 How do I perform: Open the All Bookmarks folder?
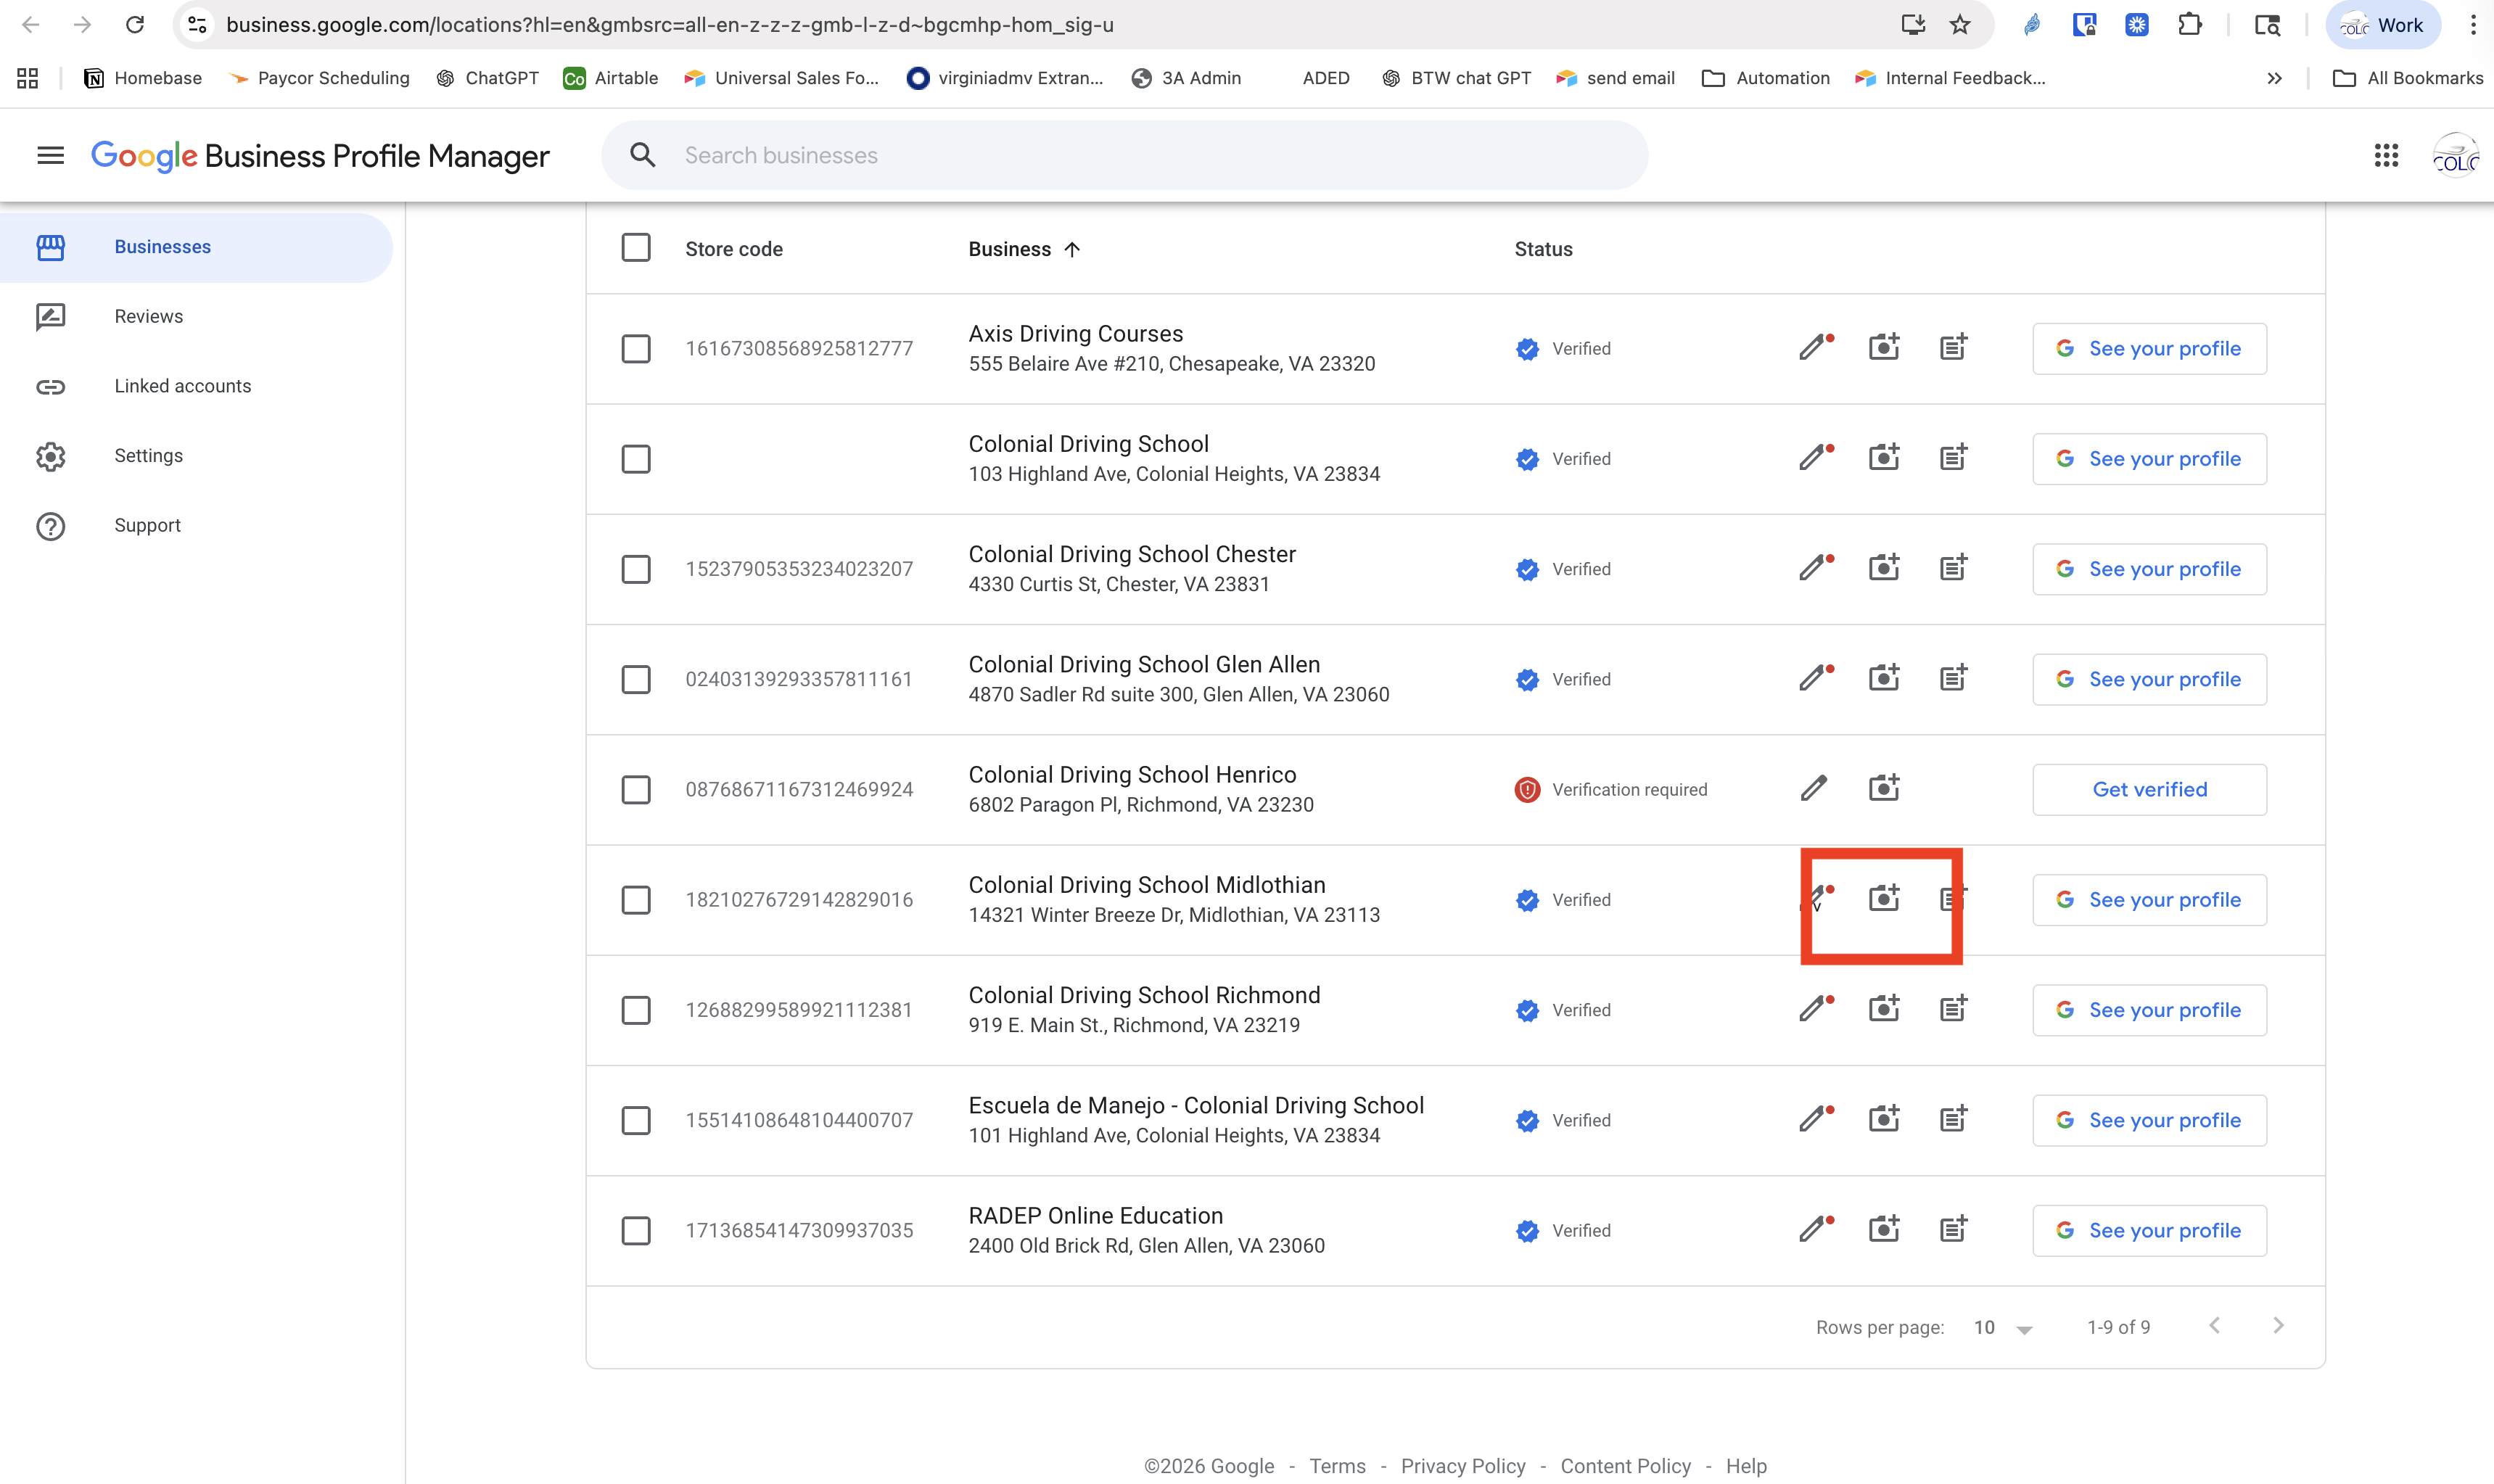coord(2408,78)
